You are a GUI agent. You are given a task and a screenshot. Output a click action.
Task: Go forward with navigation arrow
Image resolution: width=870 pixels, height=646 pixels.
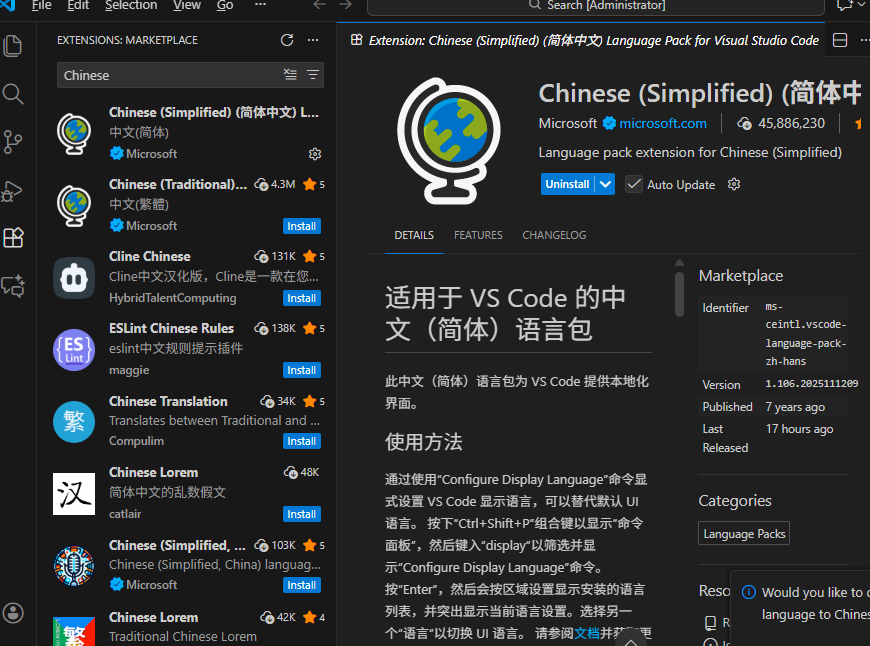click(346, 5)
